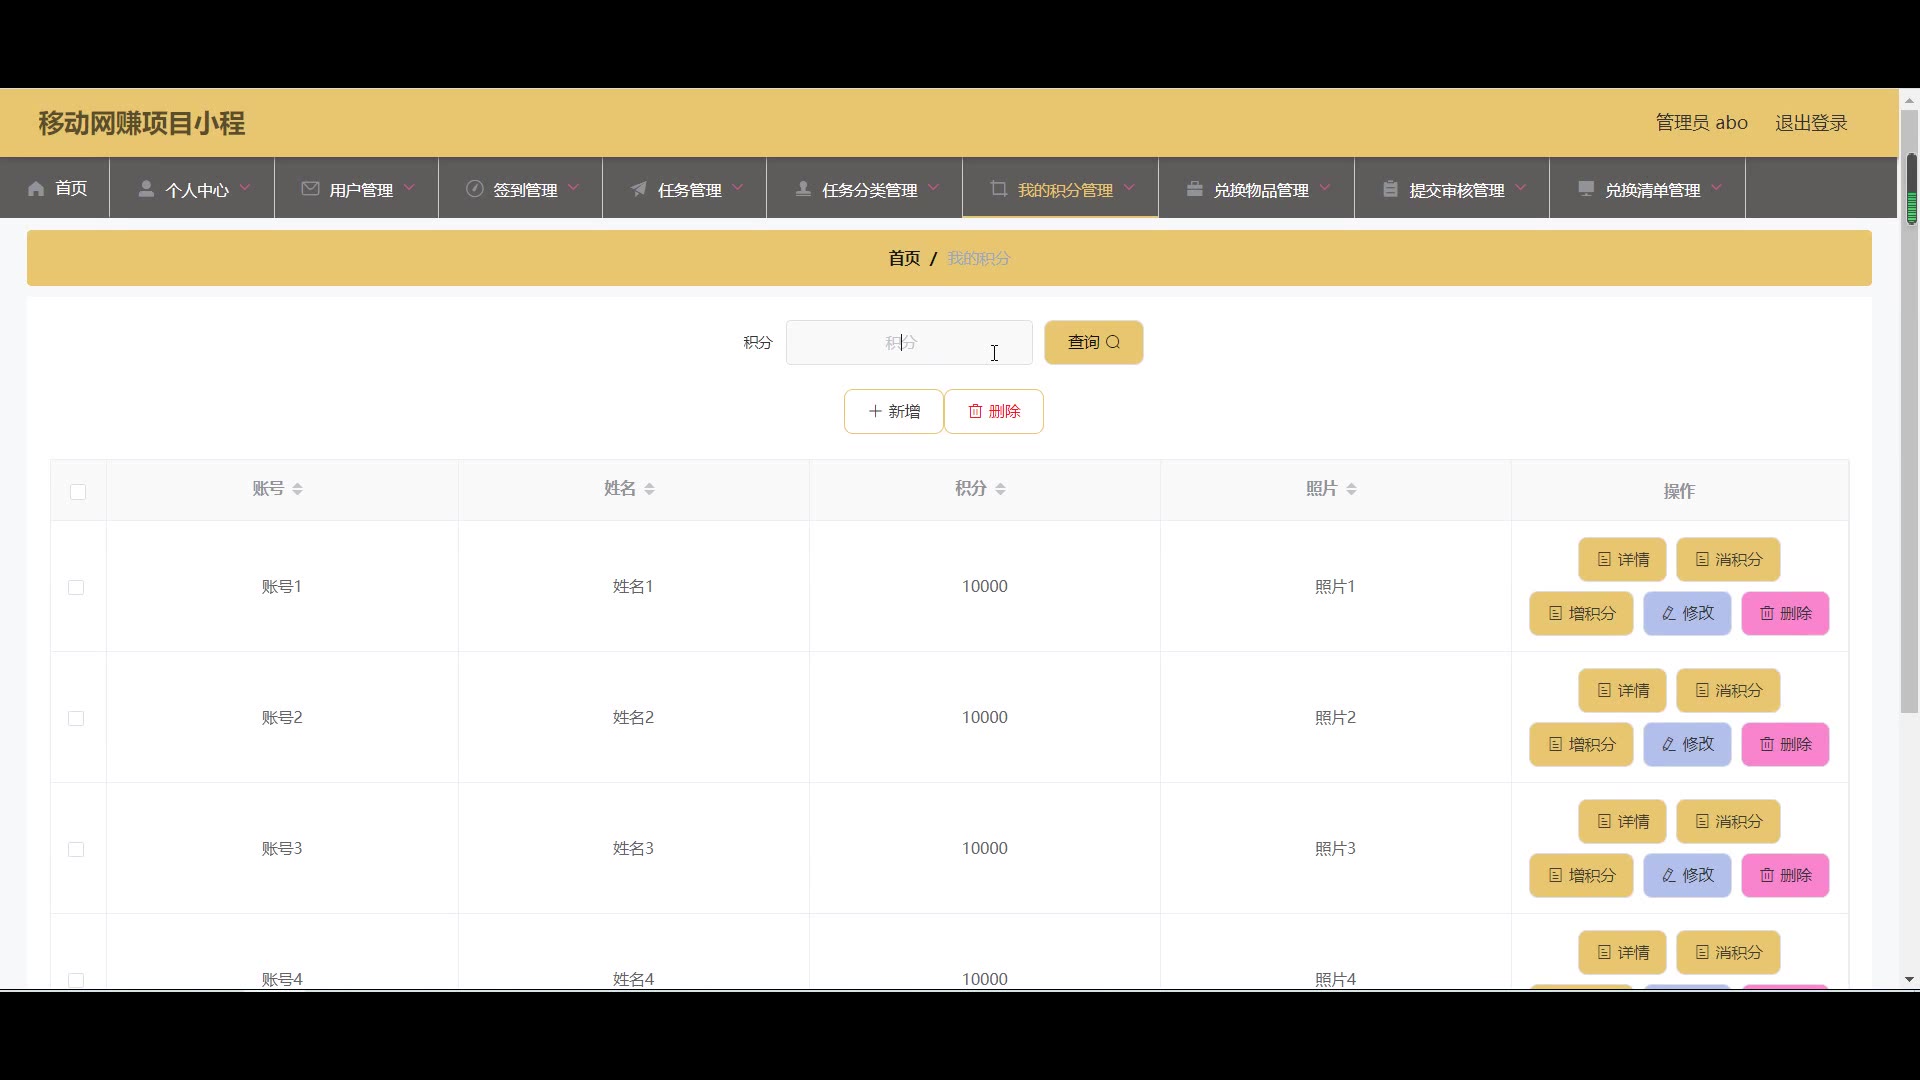Click 退出登录 to log out

click(x=1810, y=122)
